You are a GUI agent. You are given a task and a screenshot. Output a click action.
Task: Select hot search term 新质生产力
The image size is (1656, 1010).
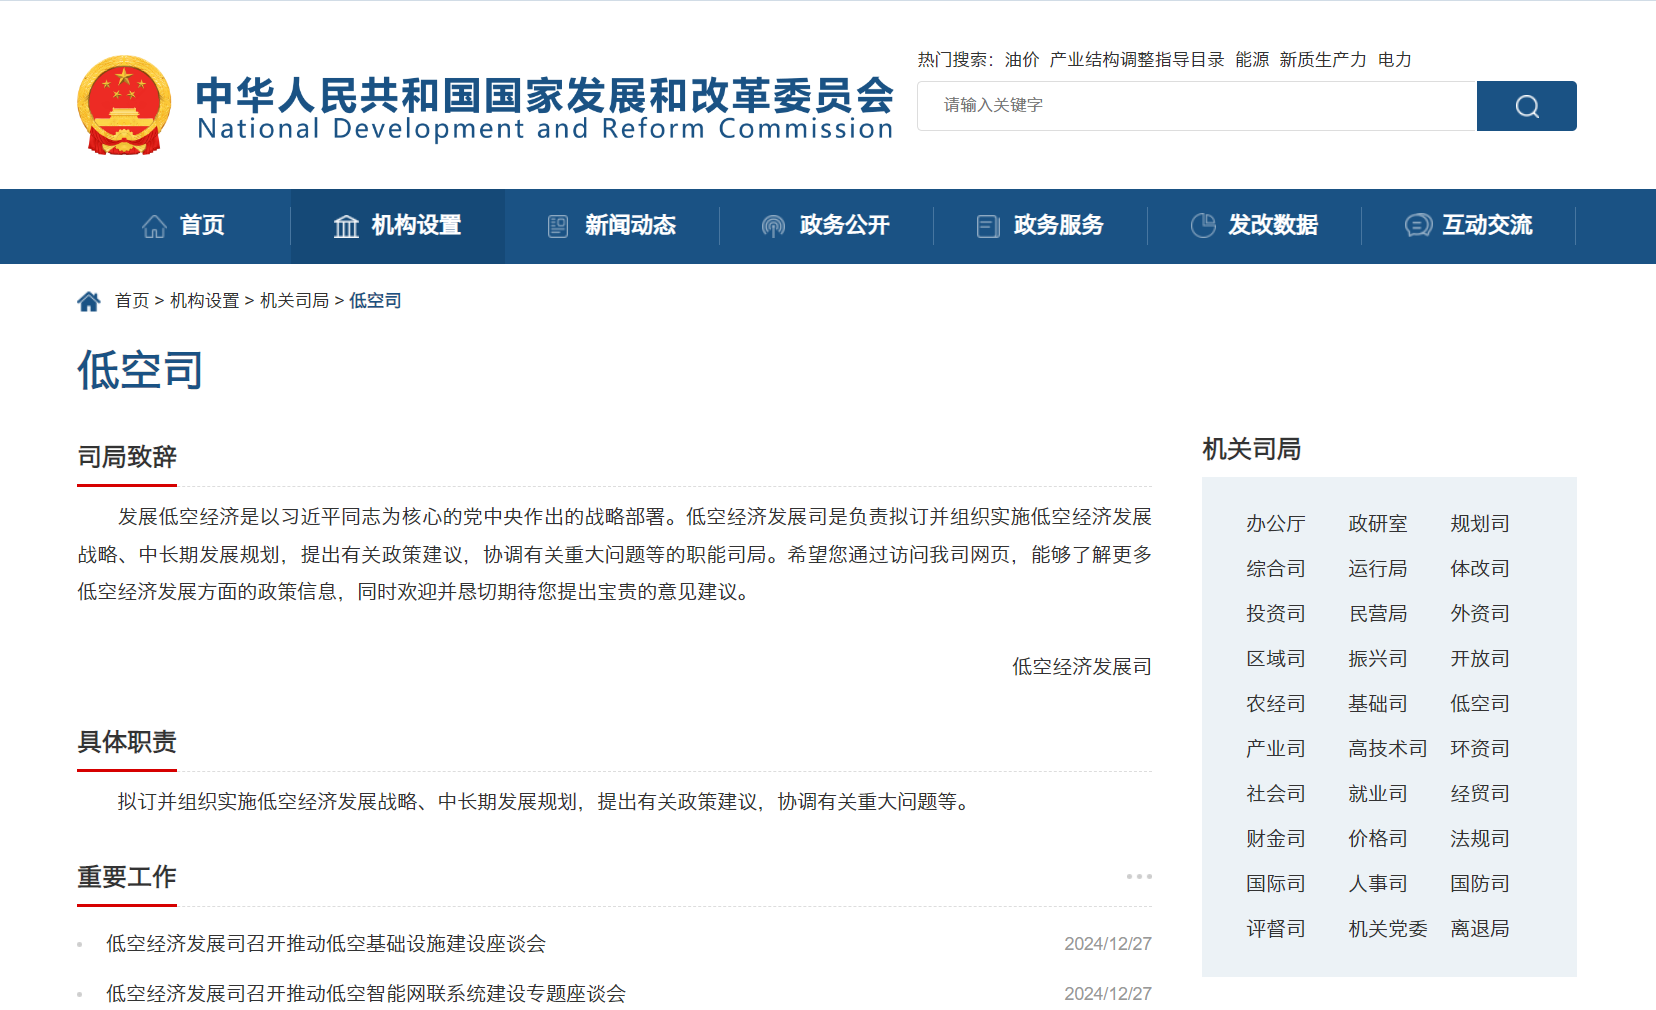click(1323, 60)
